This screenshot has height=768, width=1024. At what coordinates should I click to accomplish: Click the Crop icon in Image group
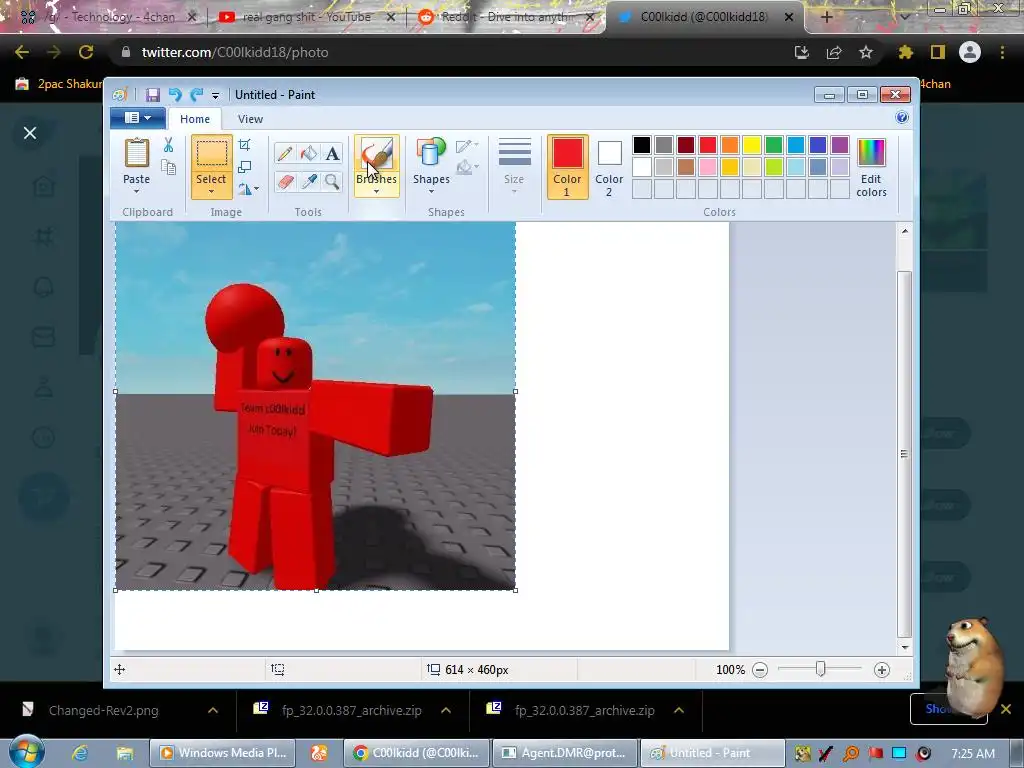click(244, 145)
